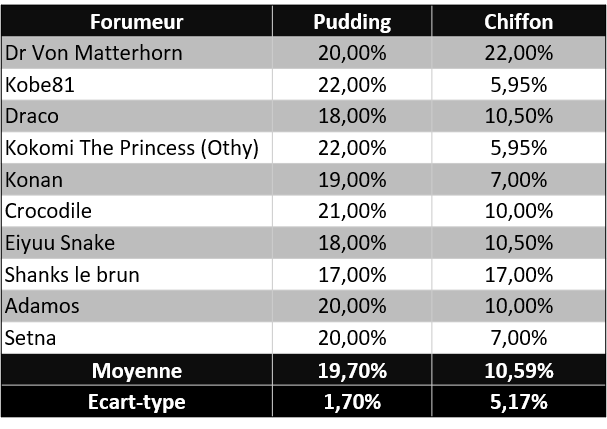Click the Forumeur column header
This screenshot has height=429, width=607.
[x=136, y=22]
